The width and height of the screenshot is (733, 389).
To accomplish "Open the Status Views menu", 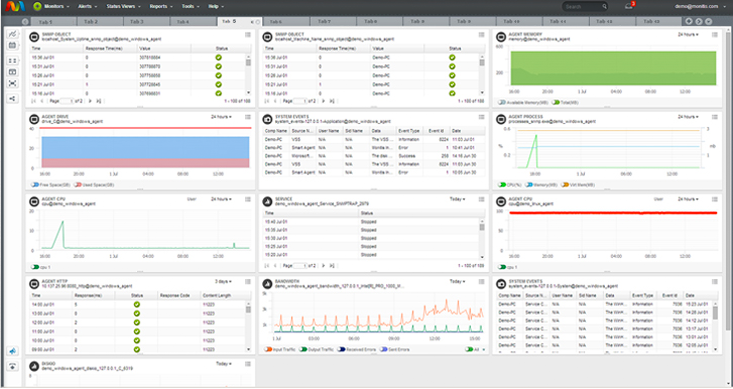I will (x=123, y=7).
